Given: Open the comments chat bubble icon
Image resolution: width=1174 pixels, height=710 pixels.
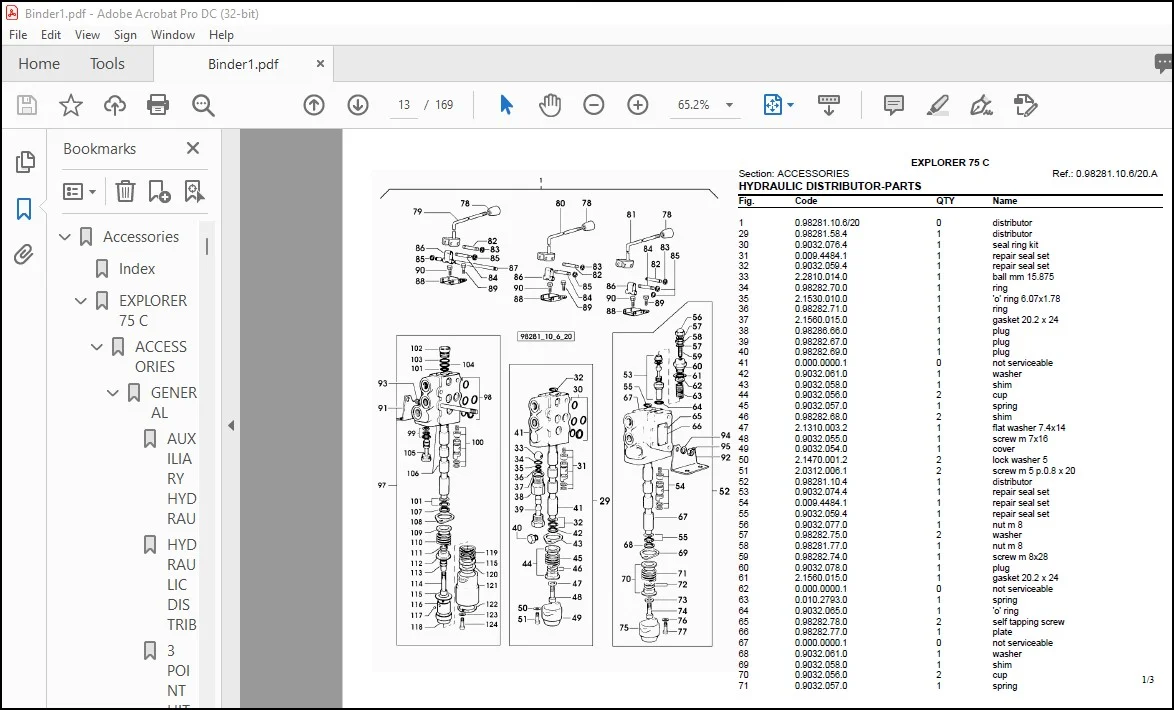Looking at the screenshot, I should (x=1163, y=64).
